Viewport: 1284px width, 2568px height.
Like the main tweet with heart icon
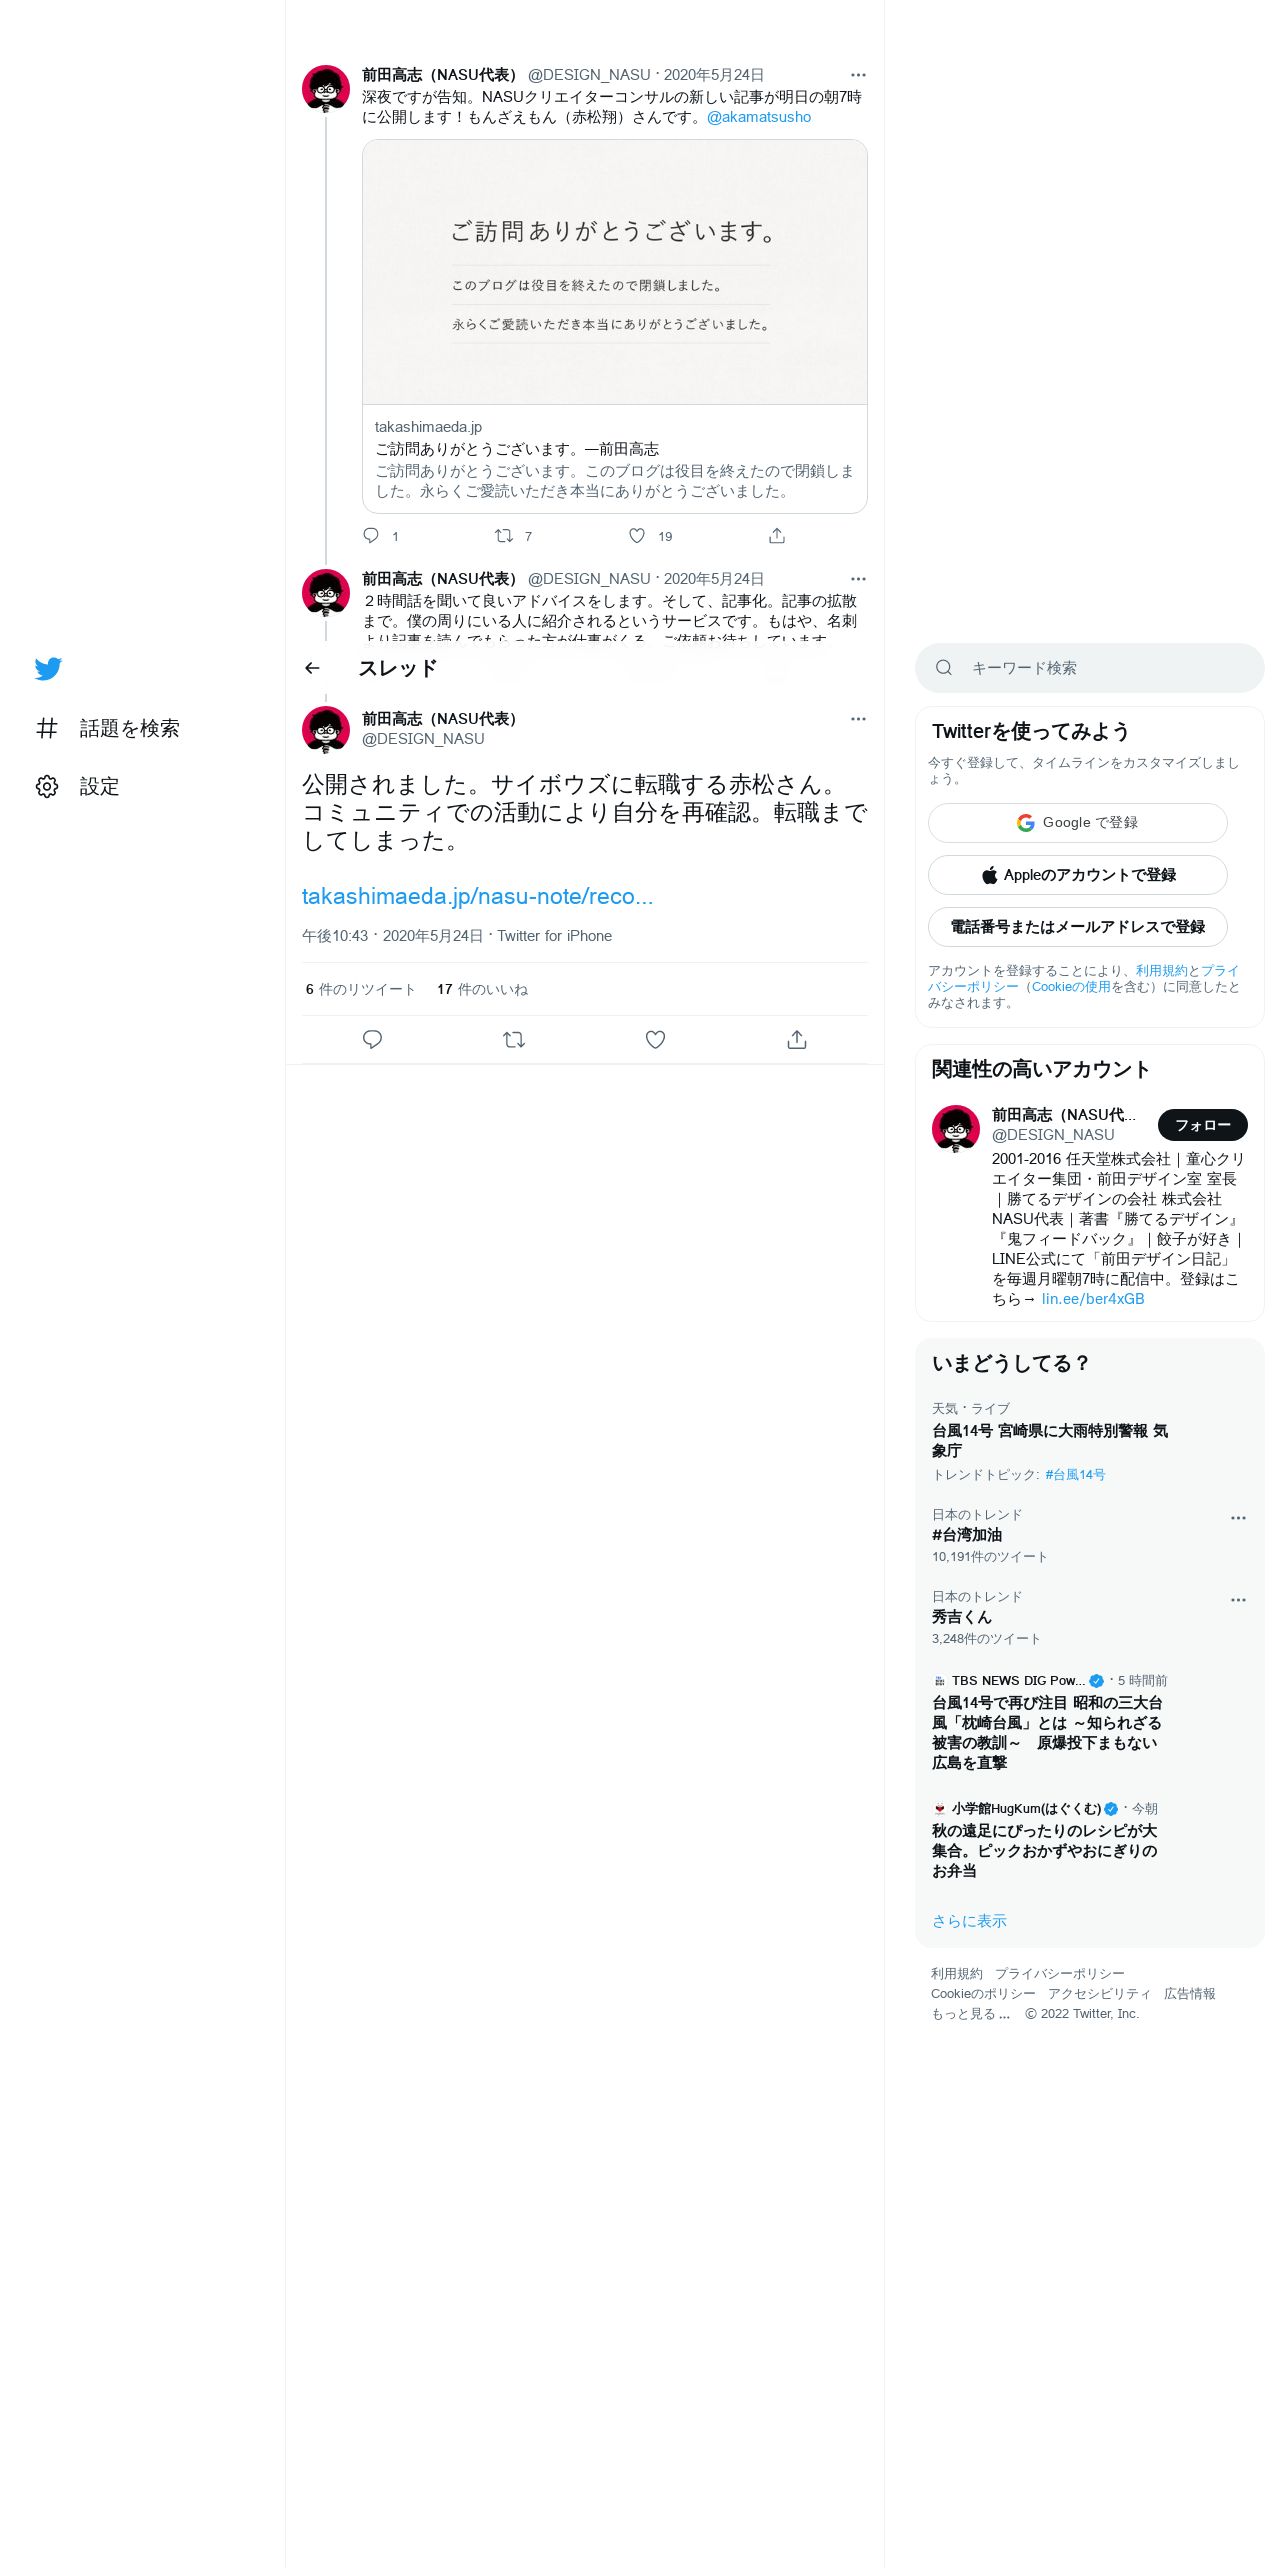tap(655, 1040)
